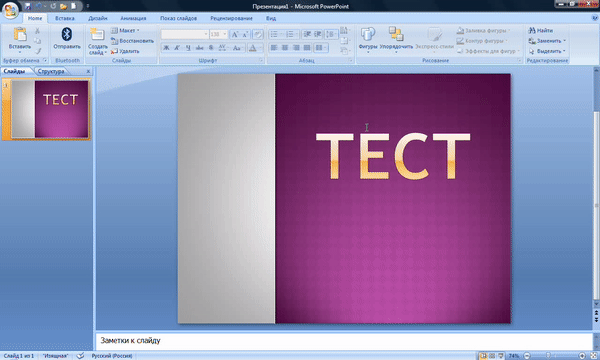
Task: Open the columns dropdown
Action: [320, 48]
